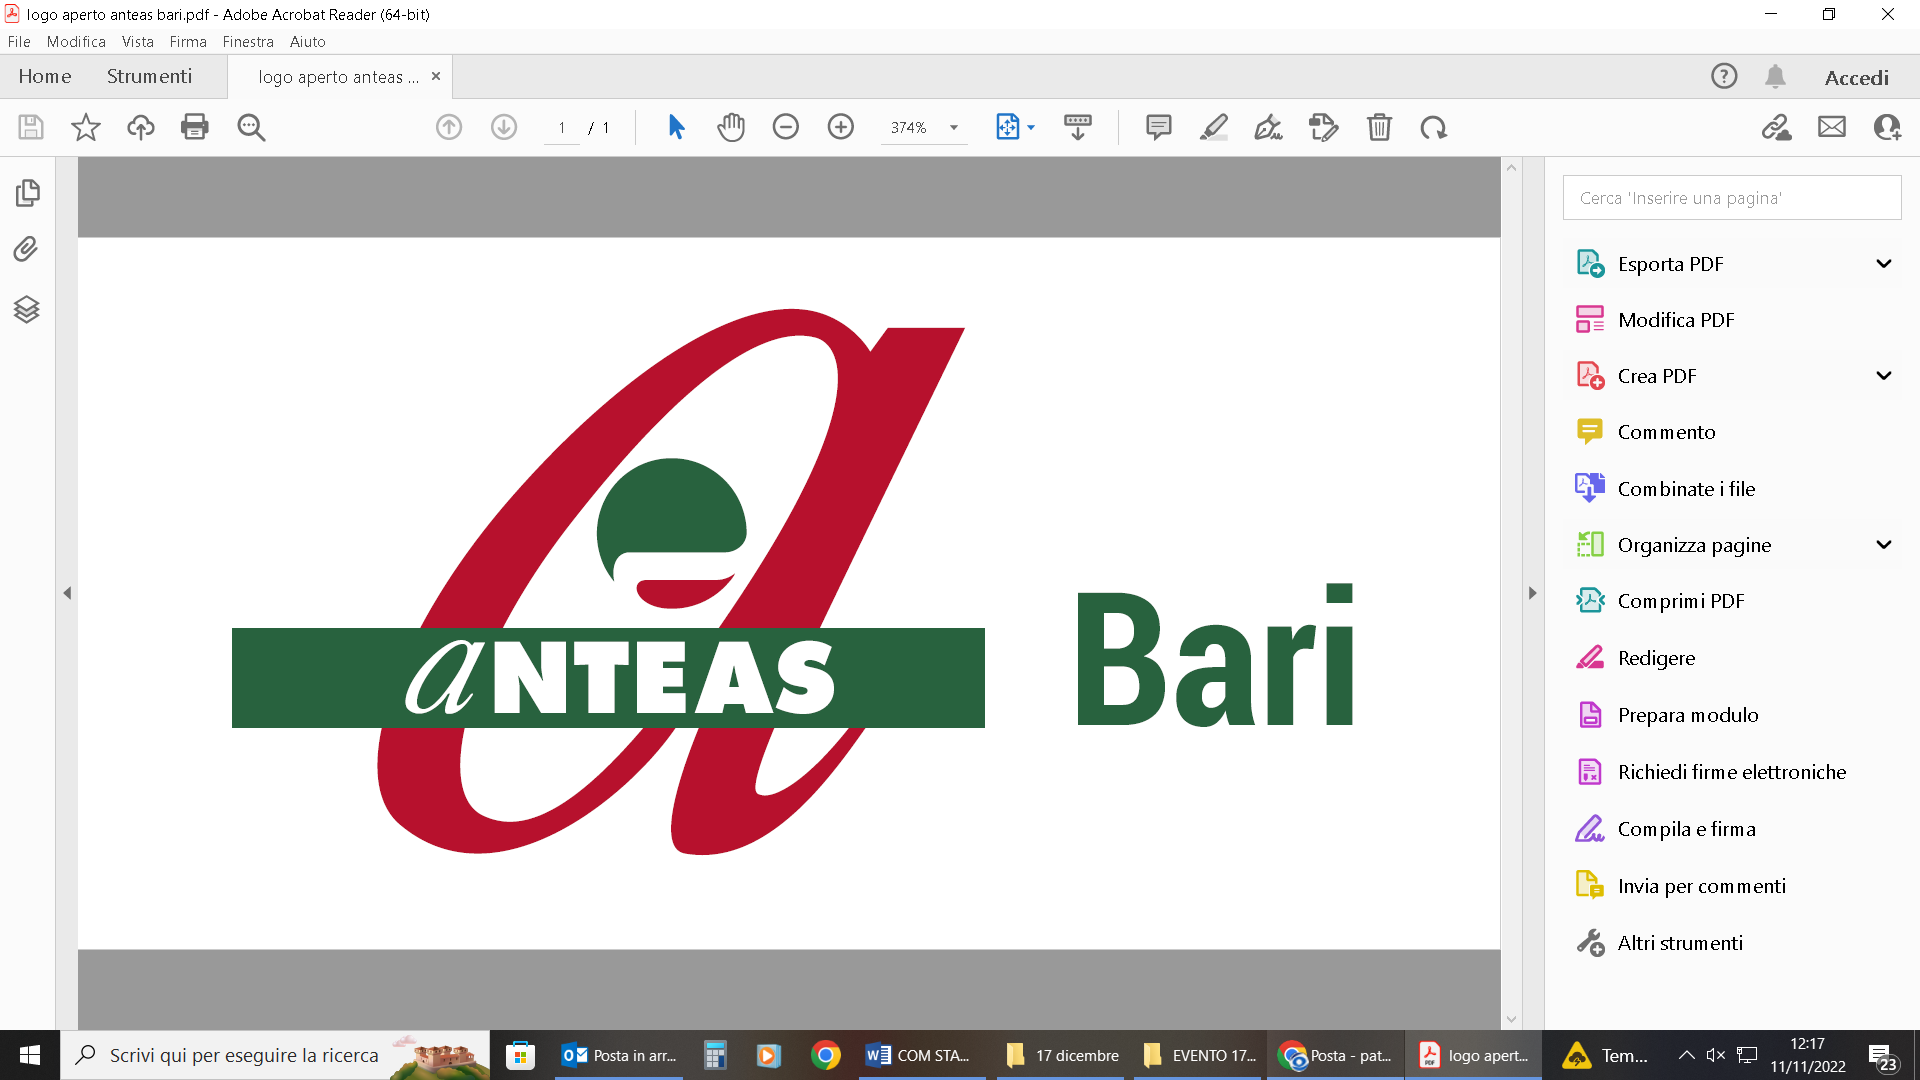Open the Firma menu

click(188, 42)
